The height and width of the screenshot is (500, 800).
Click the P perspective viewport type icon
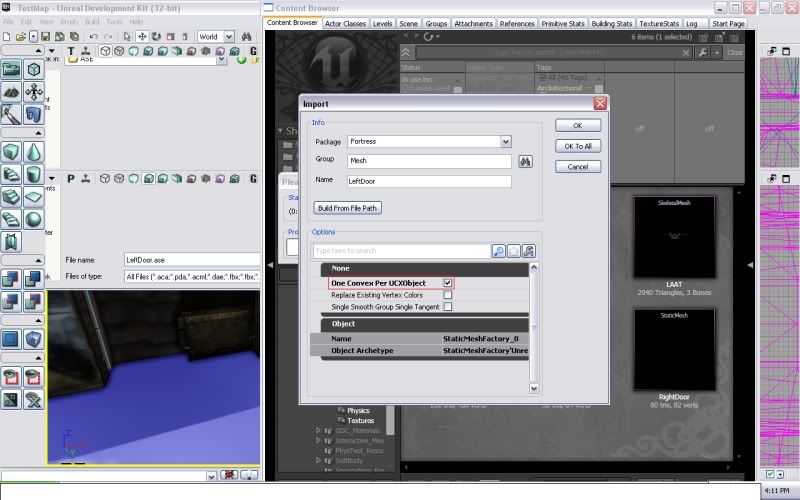point(71,179)
